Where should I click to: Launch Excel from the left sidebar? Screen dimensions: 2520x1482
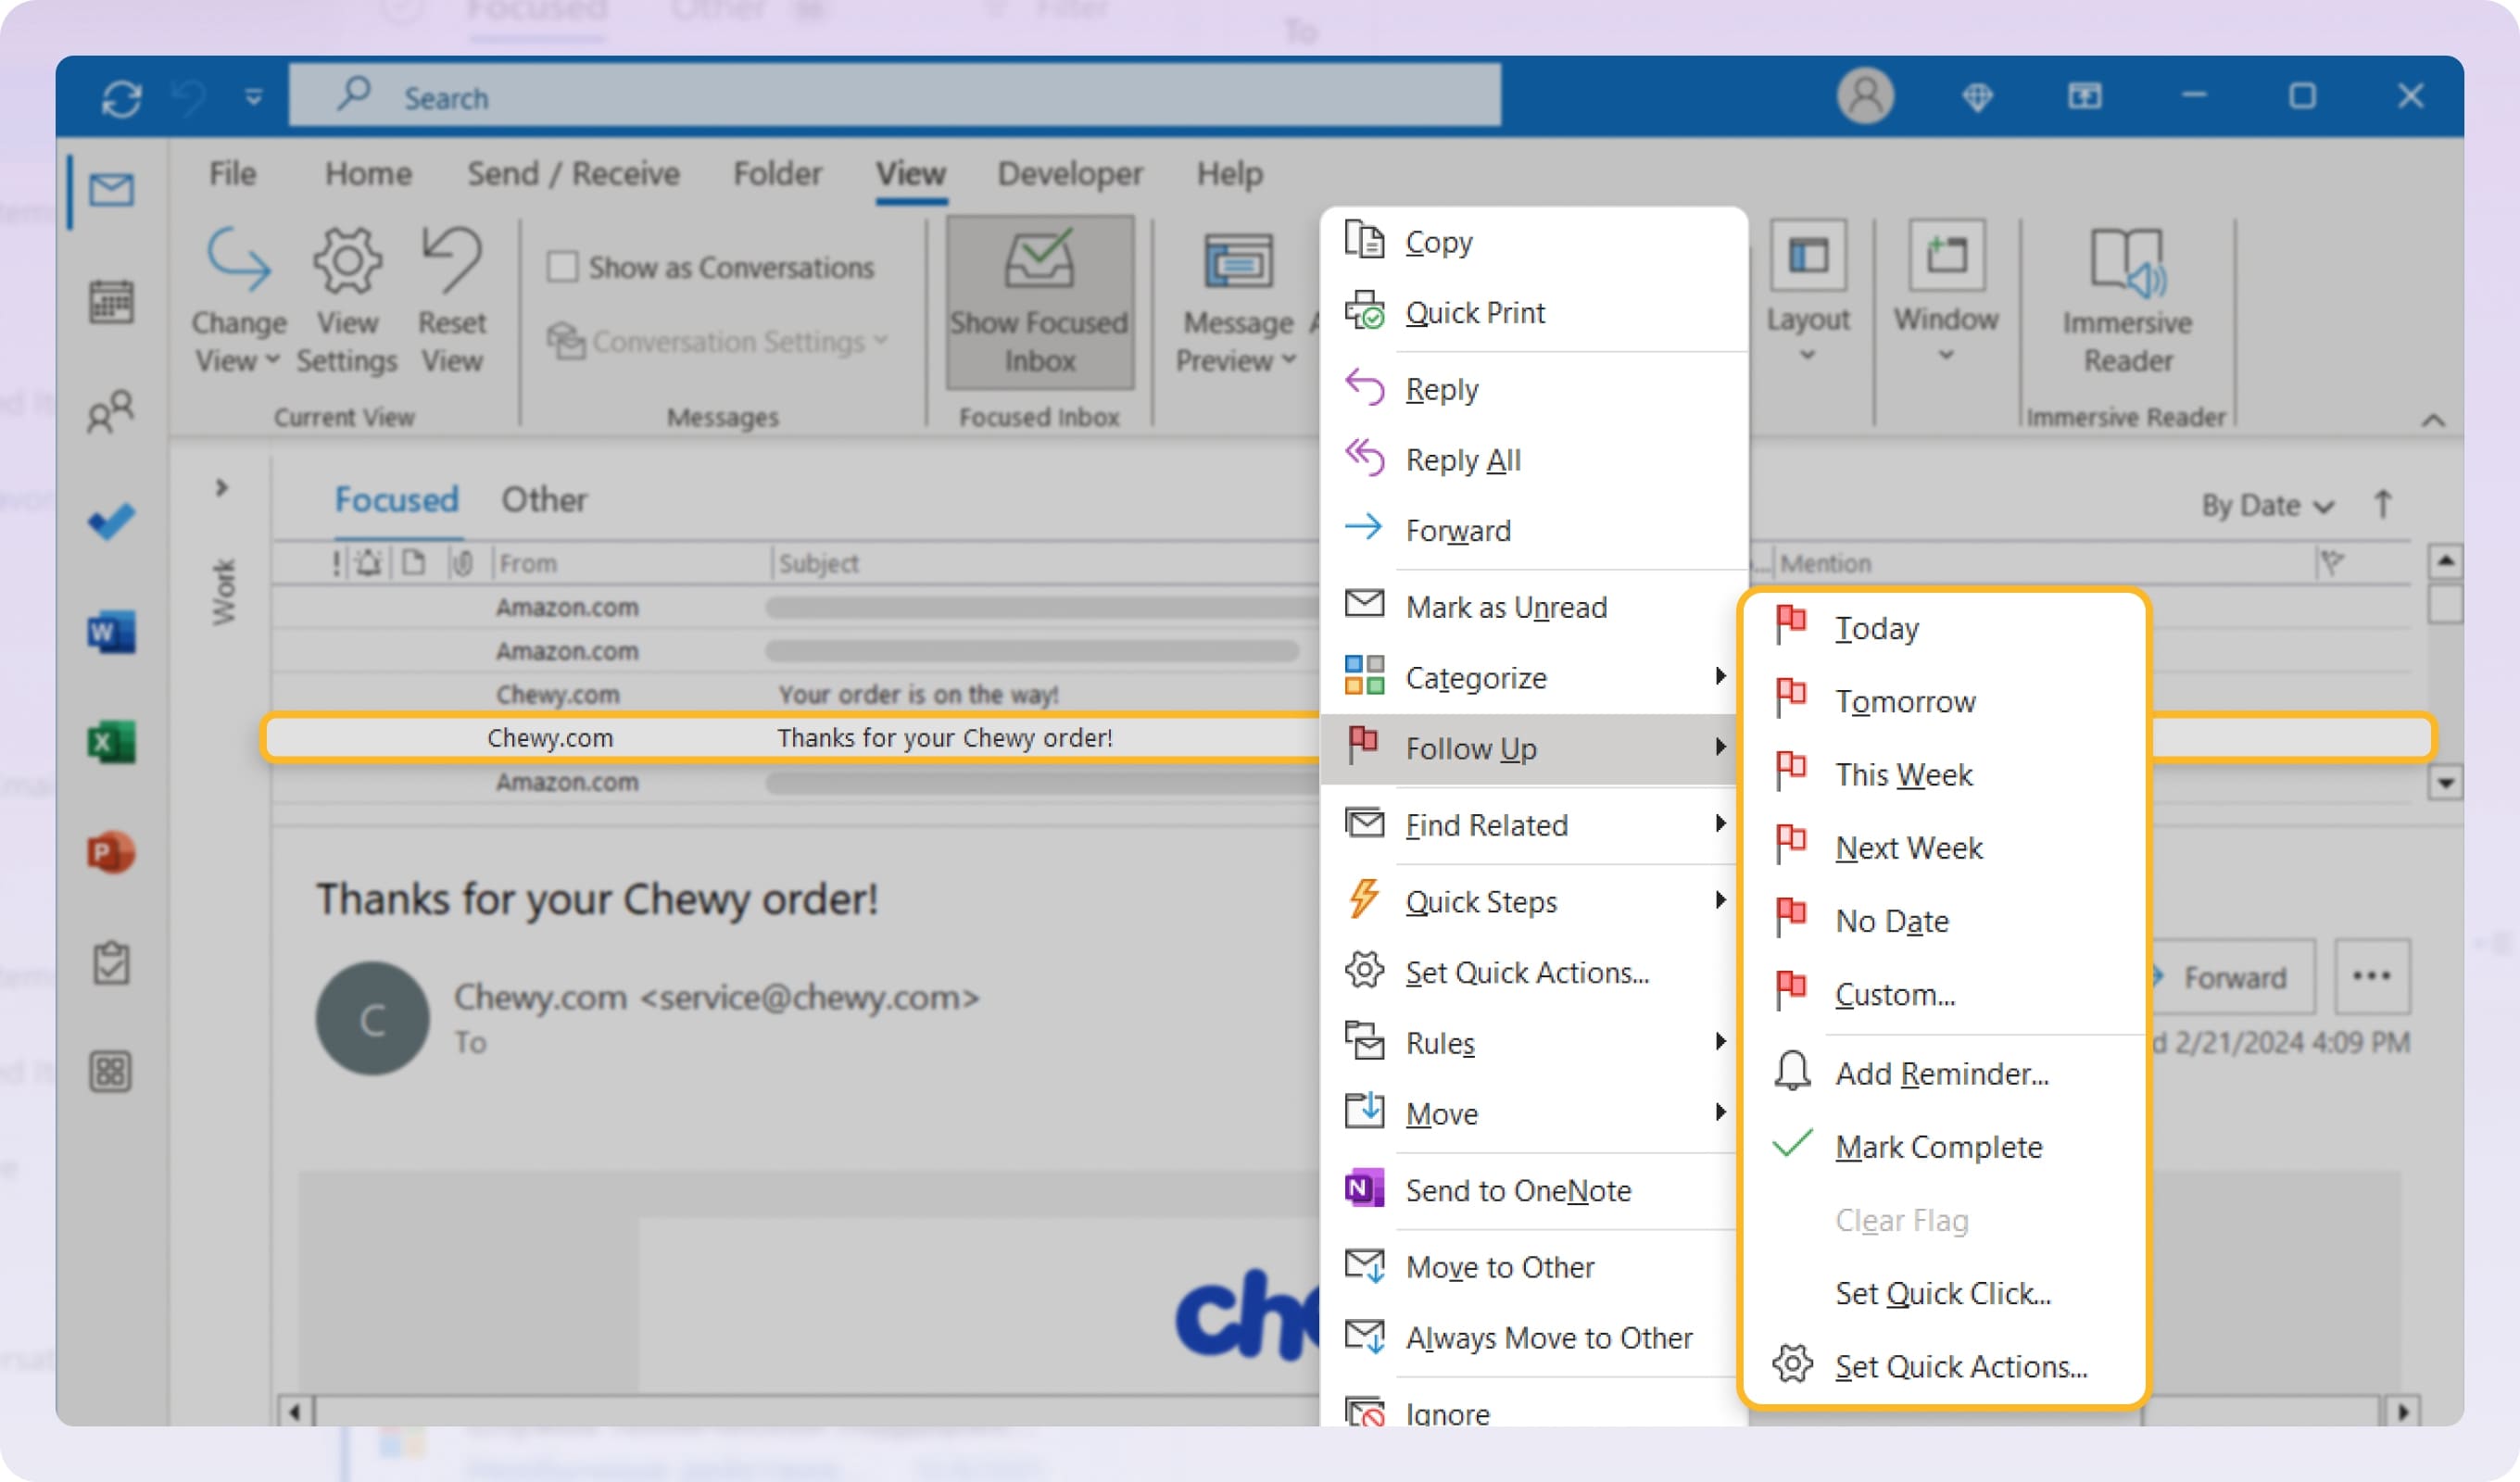[x=110, y=742]
